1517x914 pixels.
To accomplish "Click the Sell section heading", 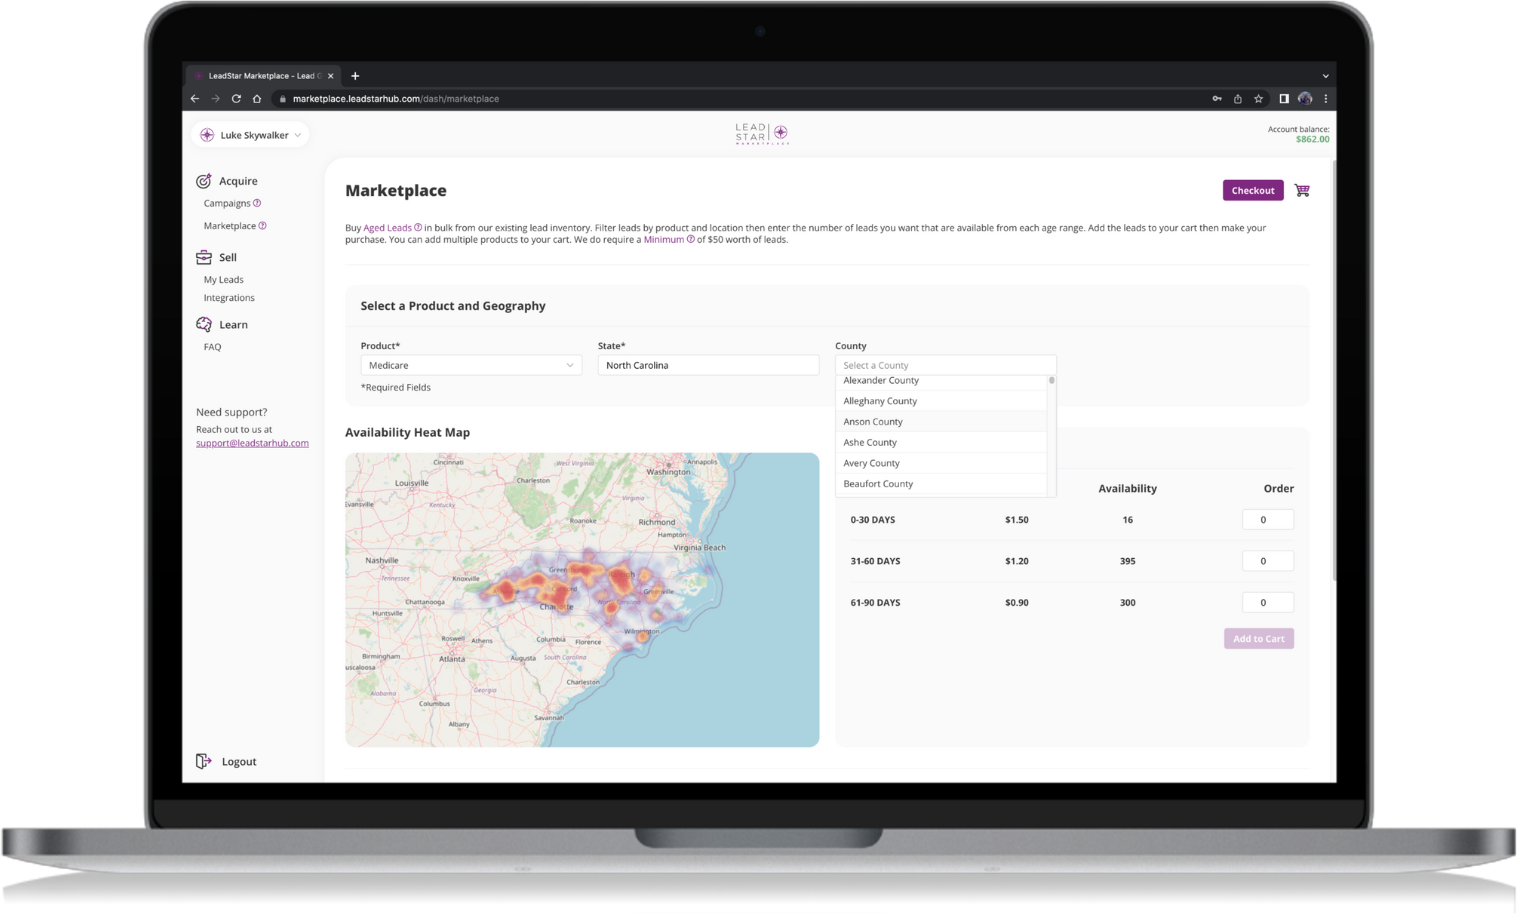I will [x=228, y=257].
